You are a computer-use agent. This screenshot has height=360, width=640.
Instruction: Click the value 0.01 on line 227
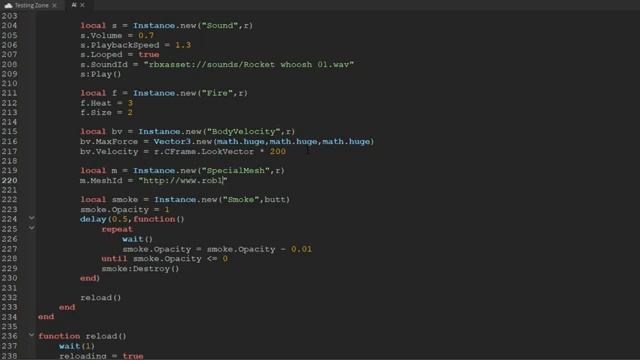click(x=301, y=249)
